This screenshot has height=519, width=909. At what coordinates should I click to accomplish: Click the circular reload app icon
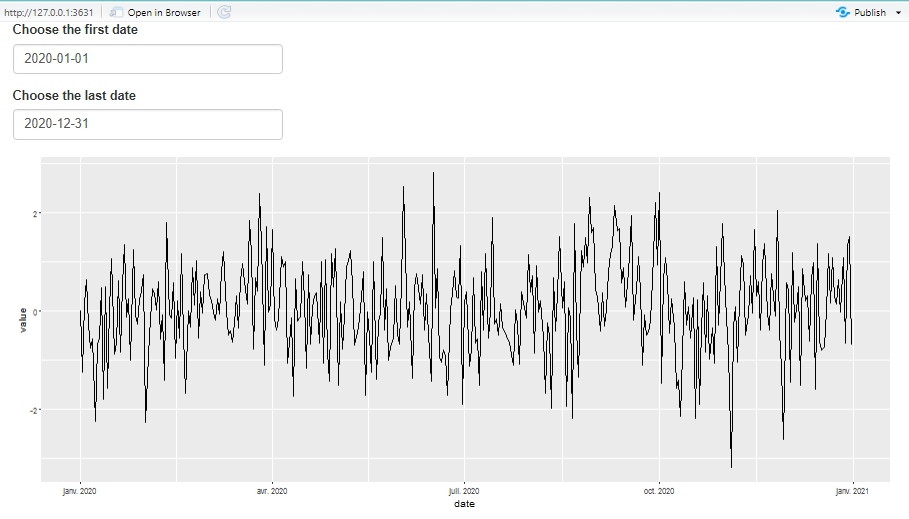tap(224, 12)
